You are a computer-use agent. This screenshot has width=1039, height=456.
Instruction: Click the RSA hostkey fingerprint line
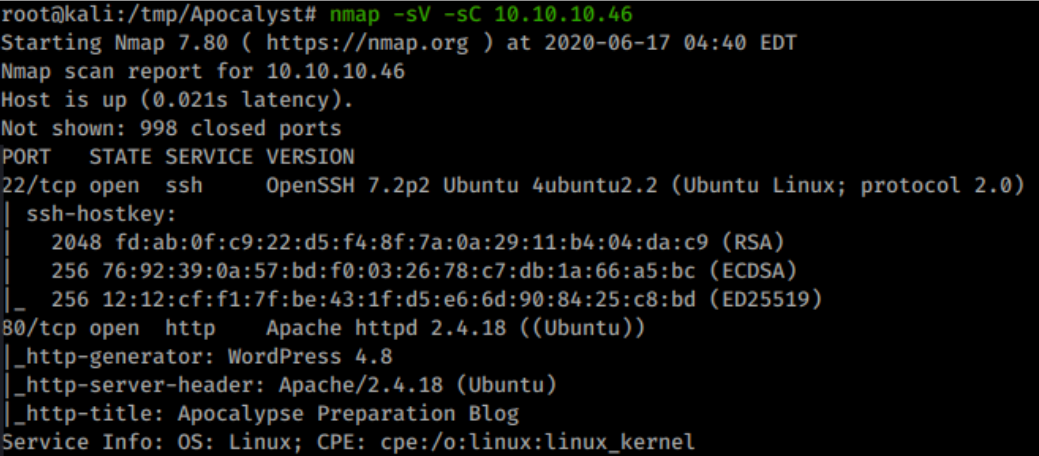pyautogui.click(x=418, y=243)
